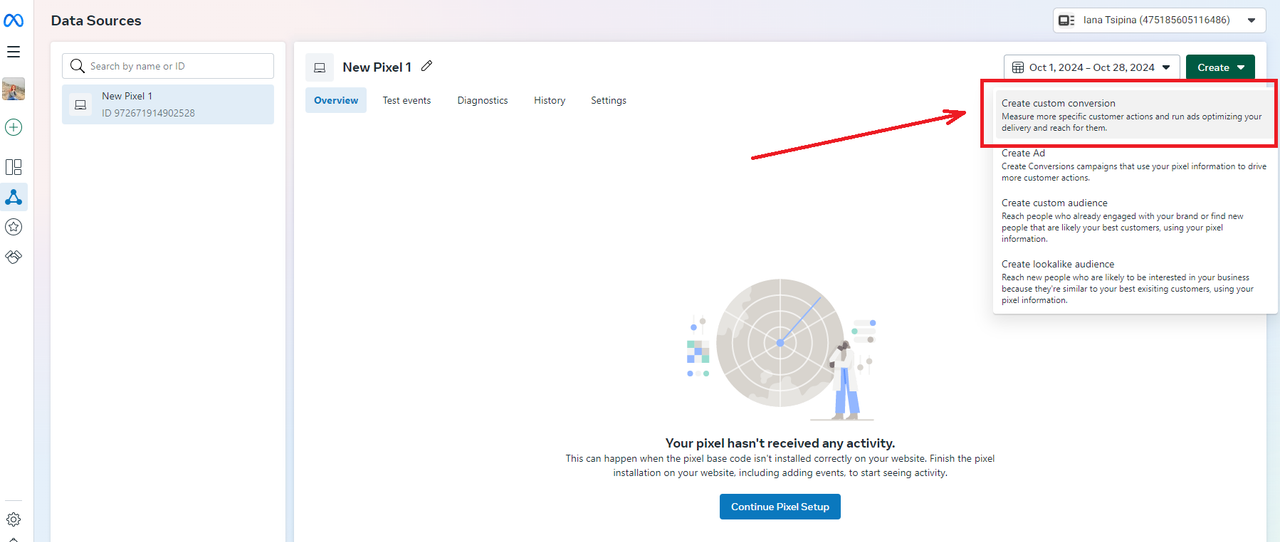
Task: Click calendar icon in date range picker
Action: coord(1018,67)
